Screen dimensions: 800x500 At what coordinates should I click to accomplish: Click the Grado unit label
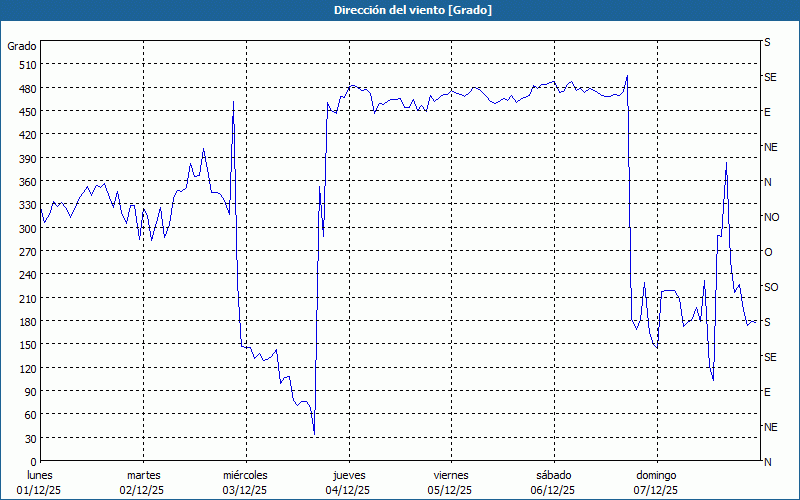click(x=22, y=46)
